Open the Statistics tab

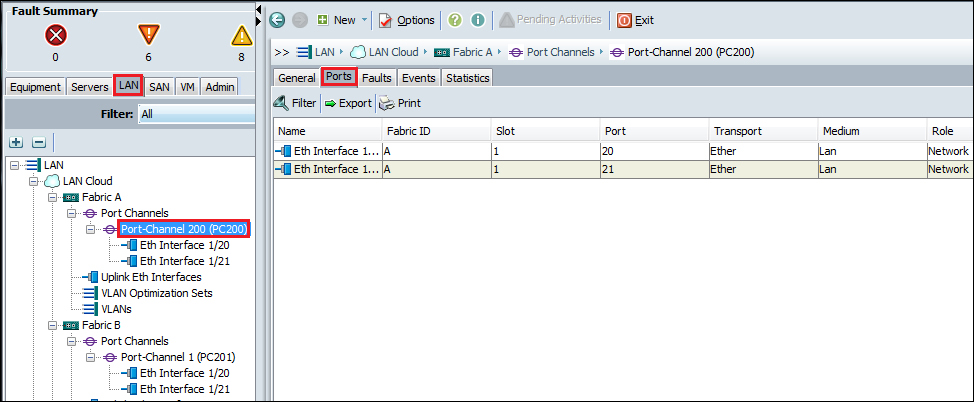(467, 78)
